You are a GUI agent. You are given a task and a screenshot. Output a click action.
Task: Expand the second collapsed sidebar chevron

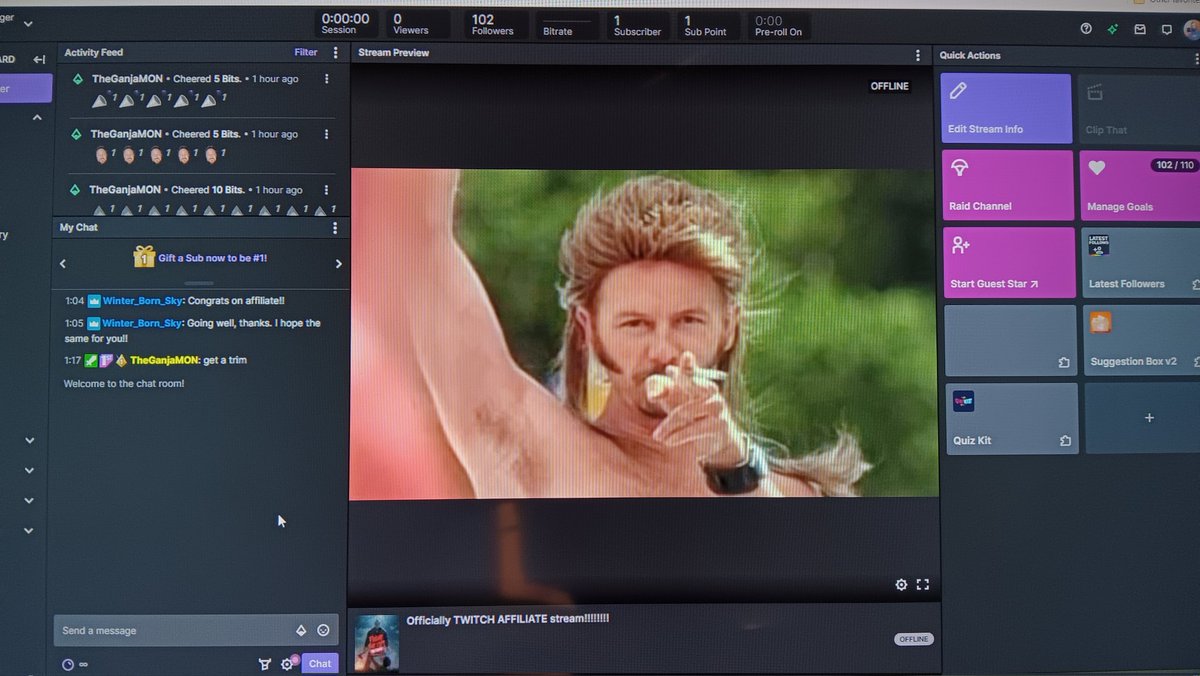(29, 470)
